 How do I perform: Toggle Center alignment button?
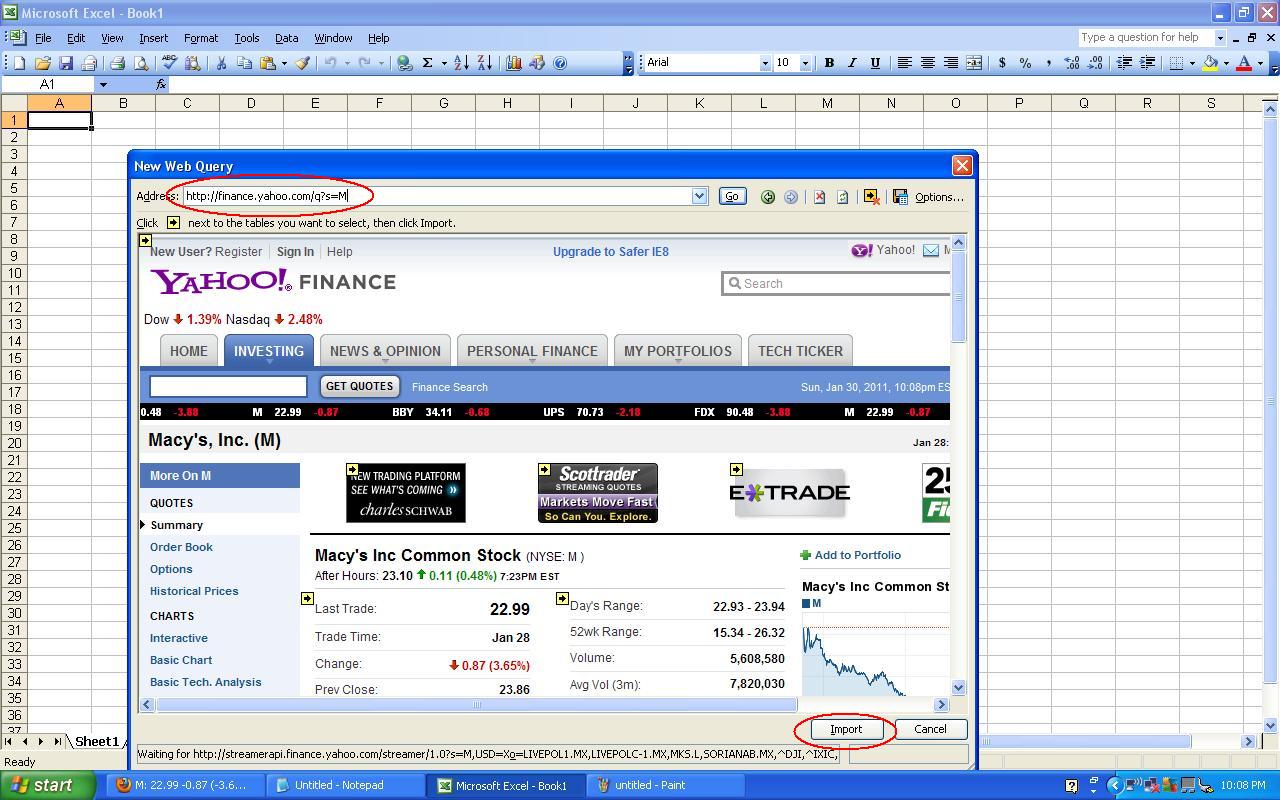click(x=927, y=63)
